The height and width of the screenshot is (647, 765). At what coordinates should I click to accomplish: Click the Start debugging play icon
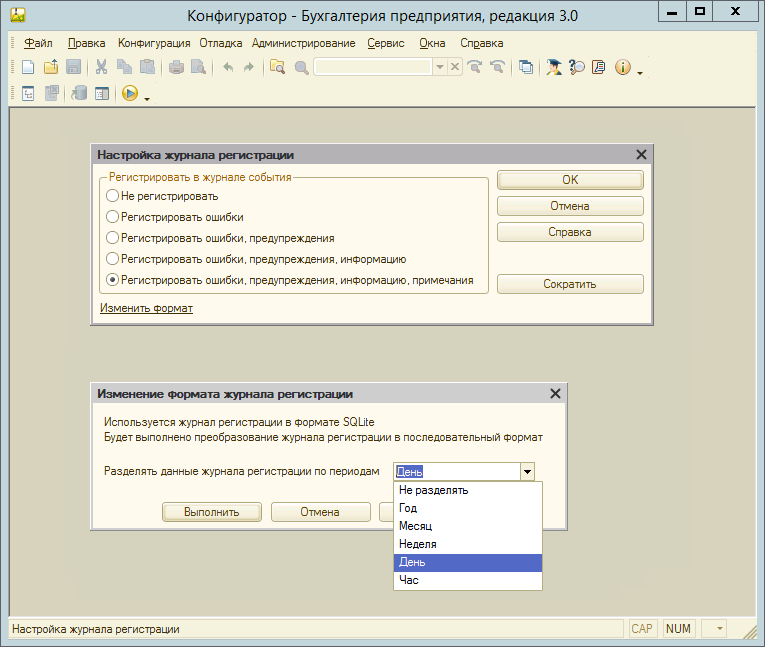tap(130, 93)
